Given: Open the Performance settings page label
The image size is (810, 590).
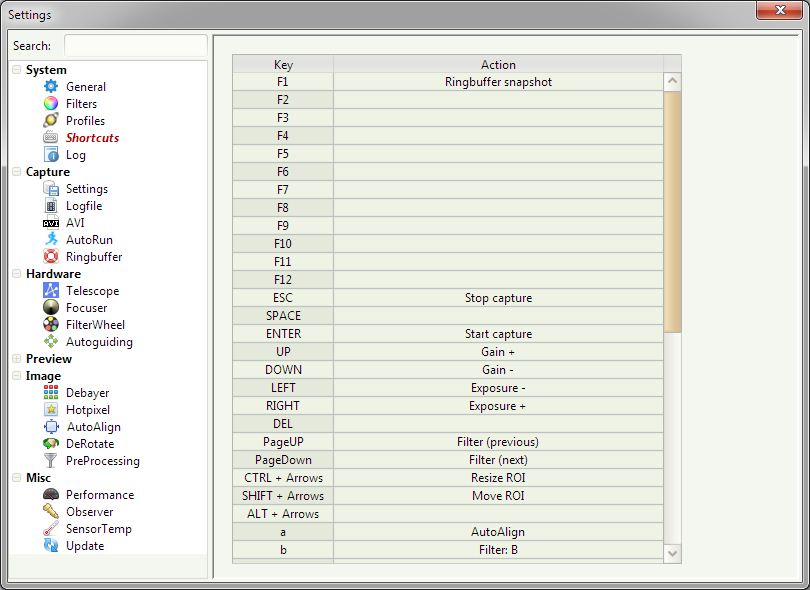Looking at the screenshot, I should click(x=100, y=495).
